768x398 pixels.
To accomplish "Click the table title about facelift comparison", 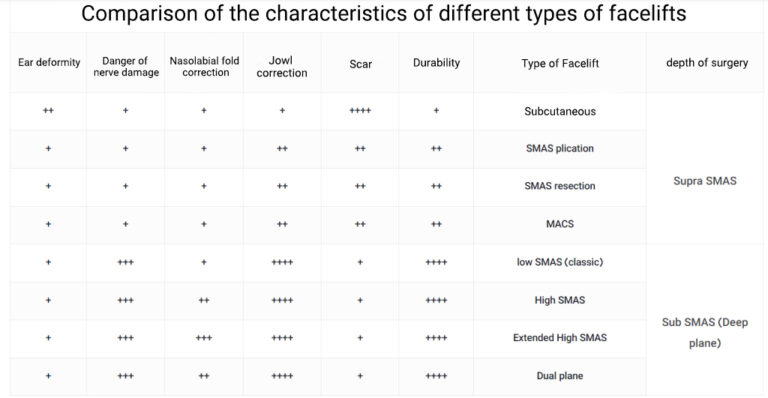I will coord(384,14).
